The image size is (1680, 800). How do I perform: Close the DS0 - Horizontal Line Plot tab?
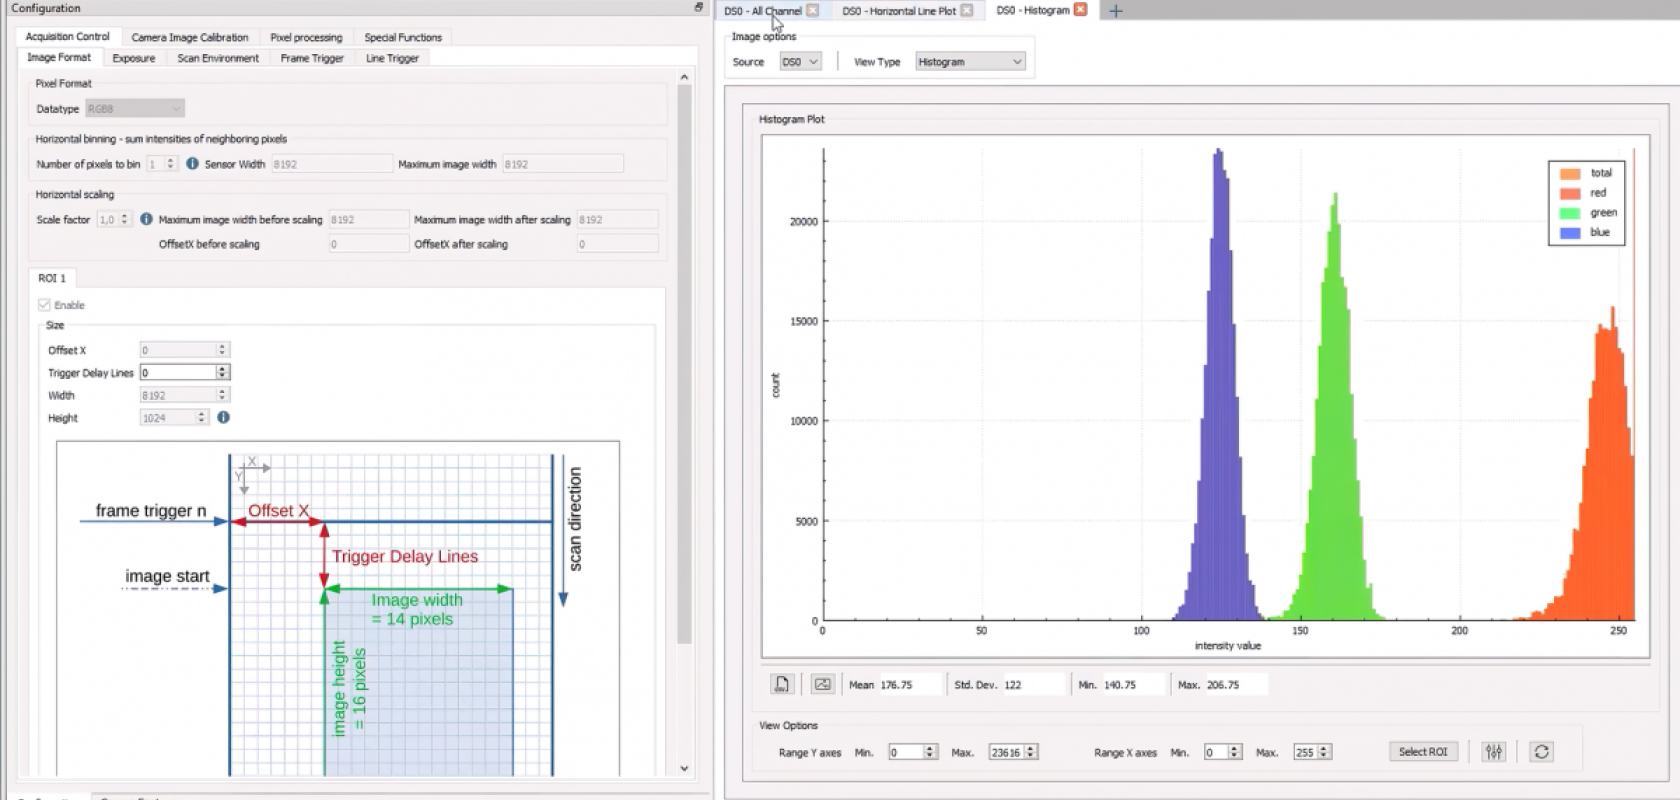coord(966,10)
